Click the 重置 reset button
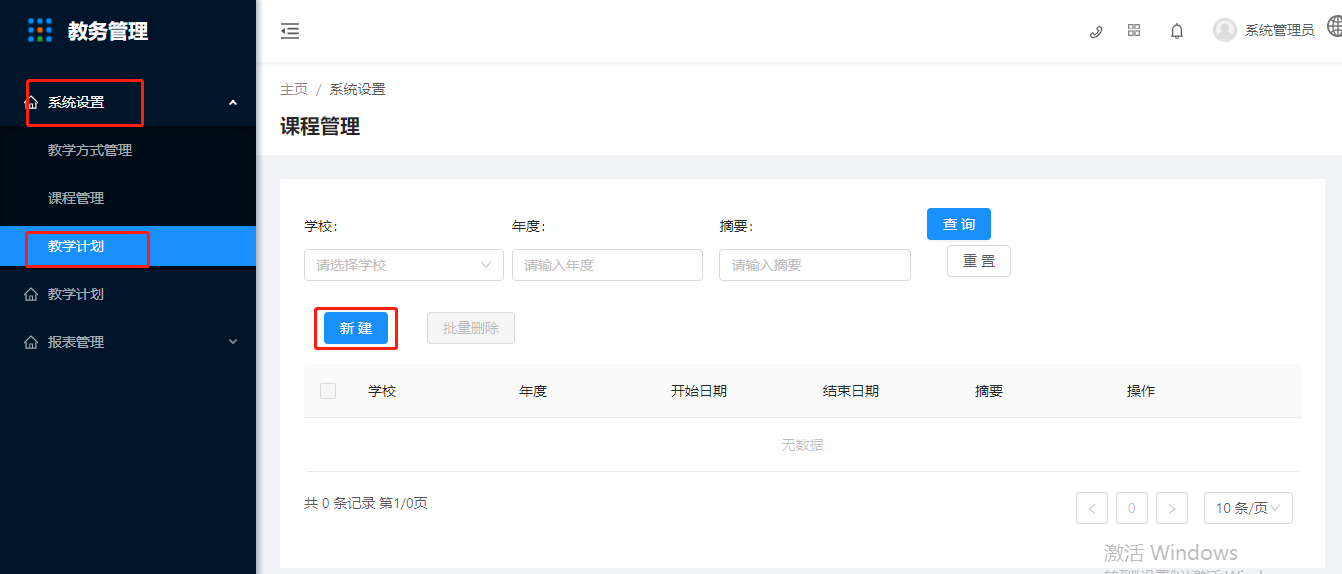This screenshot has height=574, width=1342. point(979,261)
